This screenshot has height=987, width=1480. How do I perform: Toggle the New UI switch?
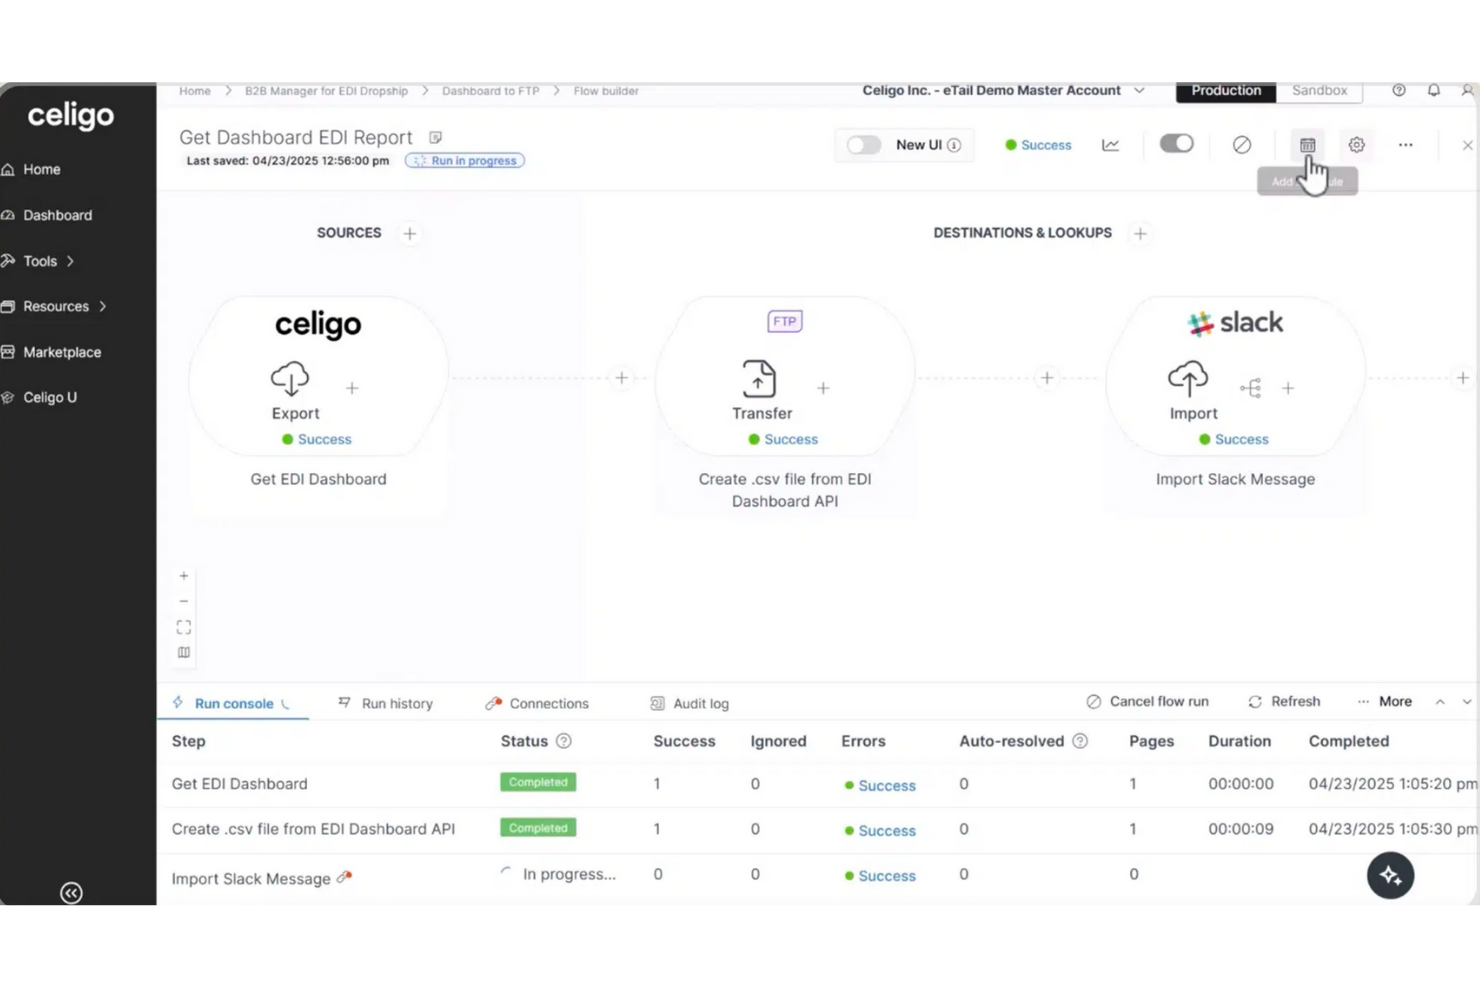click(864, 145)
